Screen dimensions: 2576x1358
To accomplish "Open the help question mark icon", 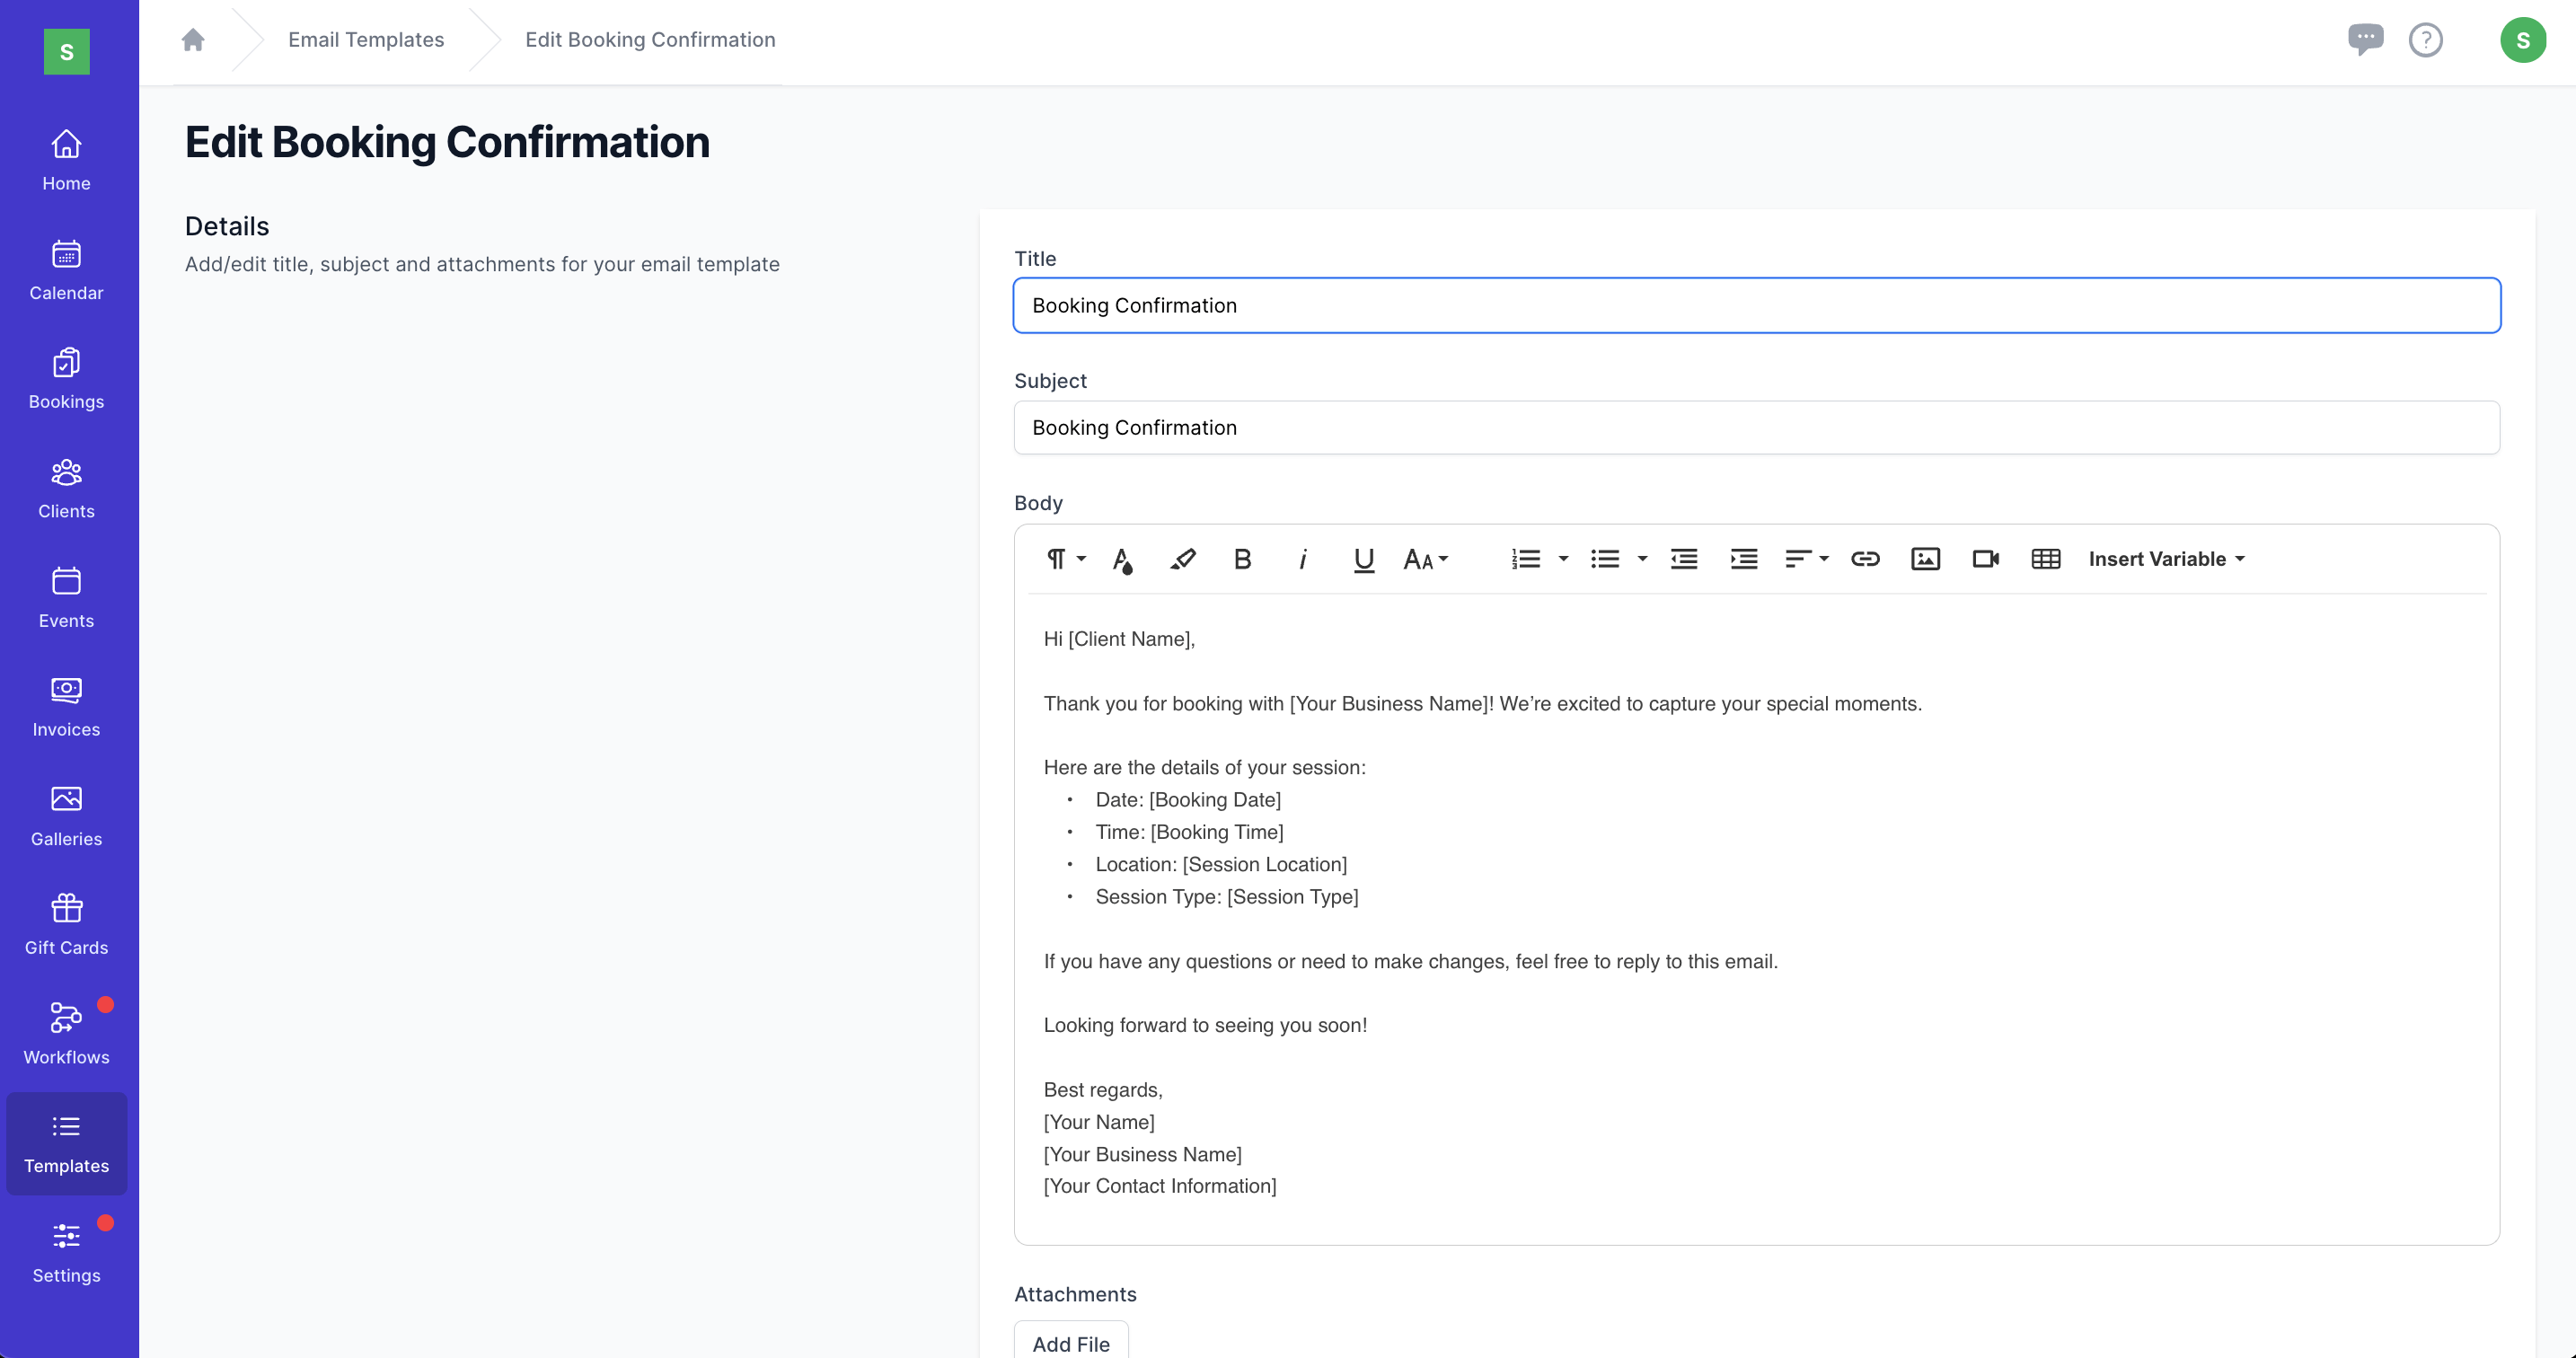I will pos(2425,40).
